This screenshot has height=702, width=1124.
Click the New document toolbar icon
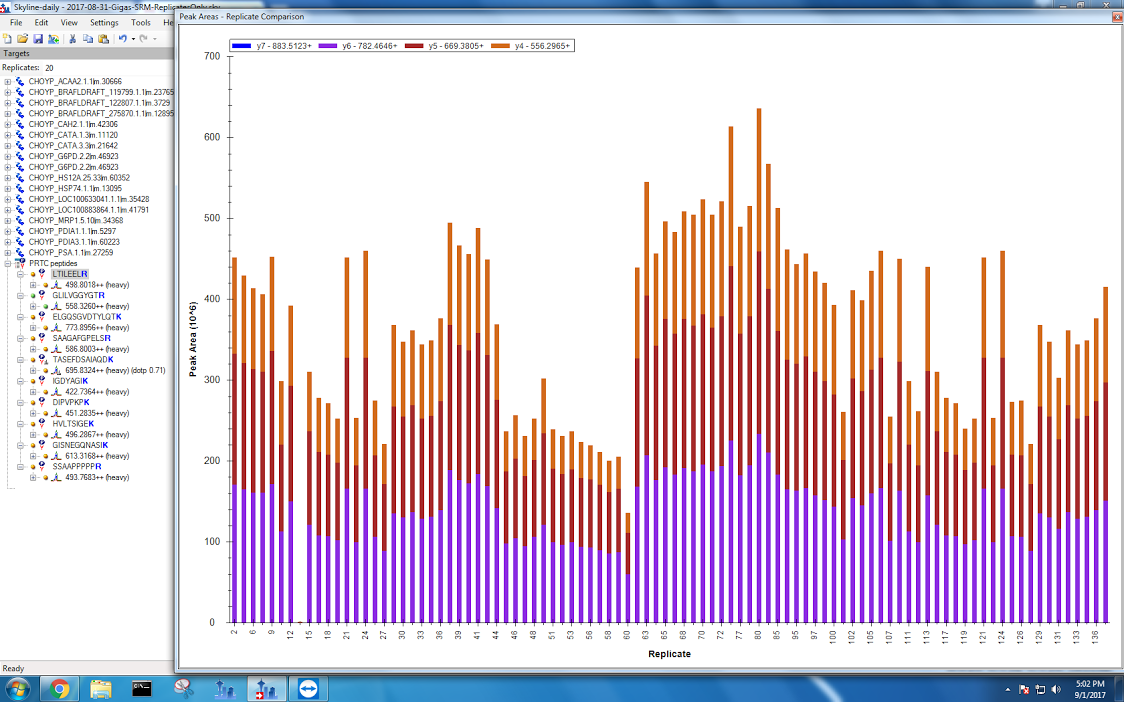[x=8, y=38]
